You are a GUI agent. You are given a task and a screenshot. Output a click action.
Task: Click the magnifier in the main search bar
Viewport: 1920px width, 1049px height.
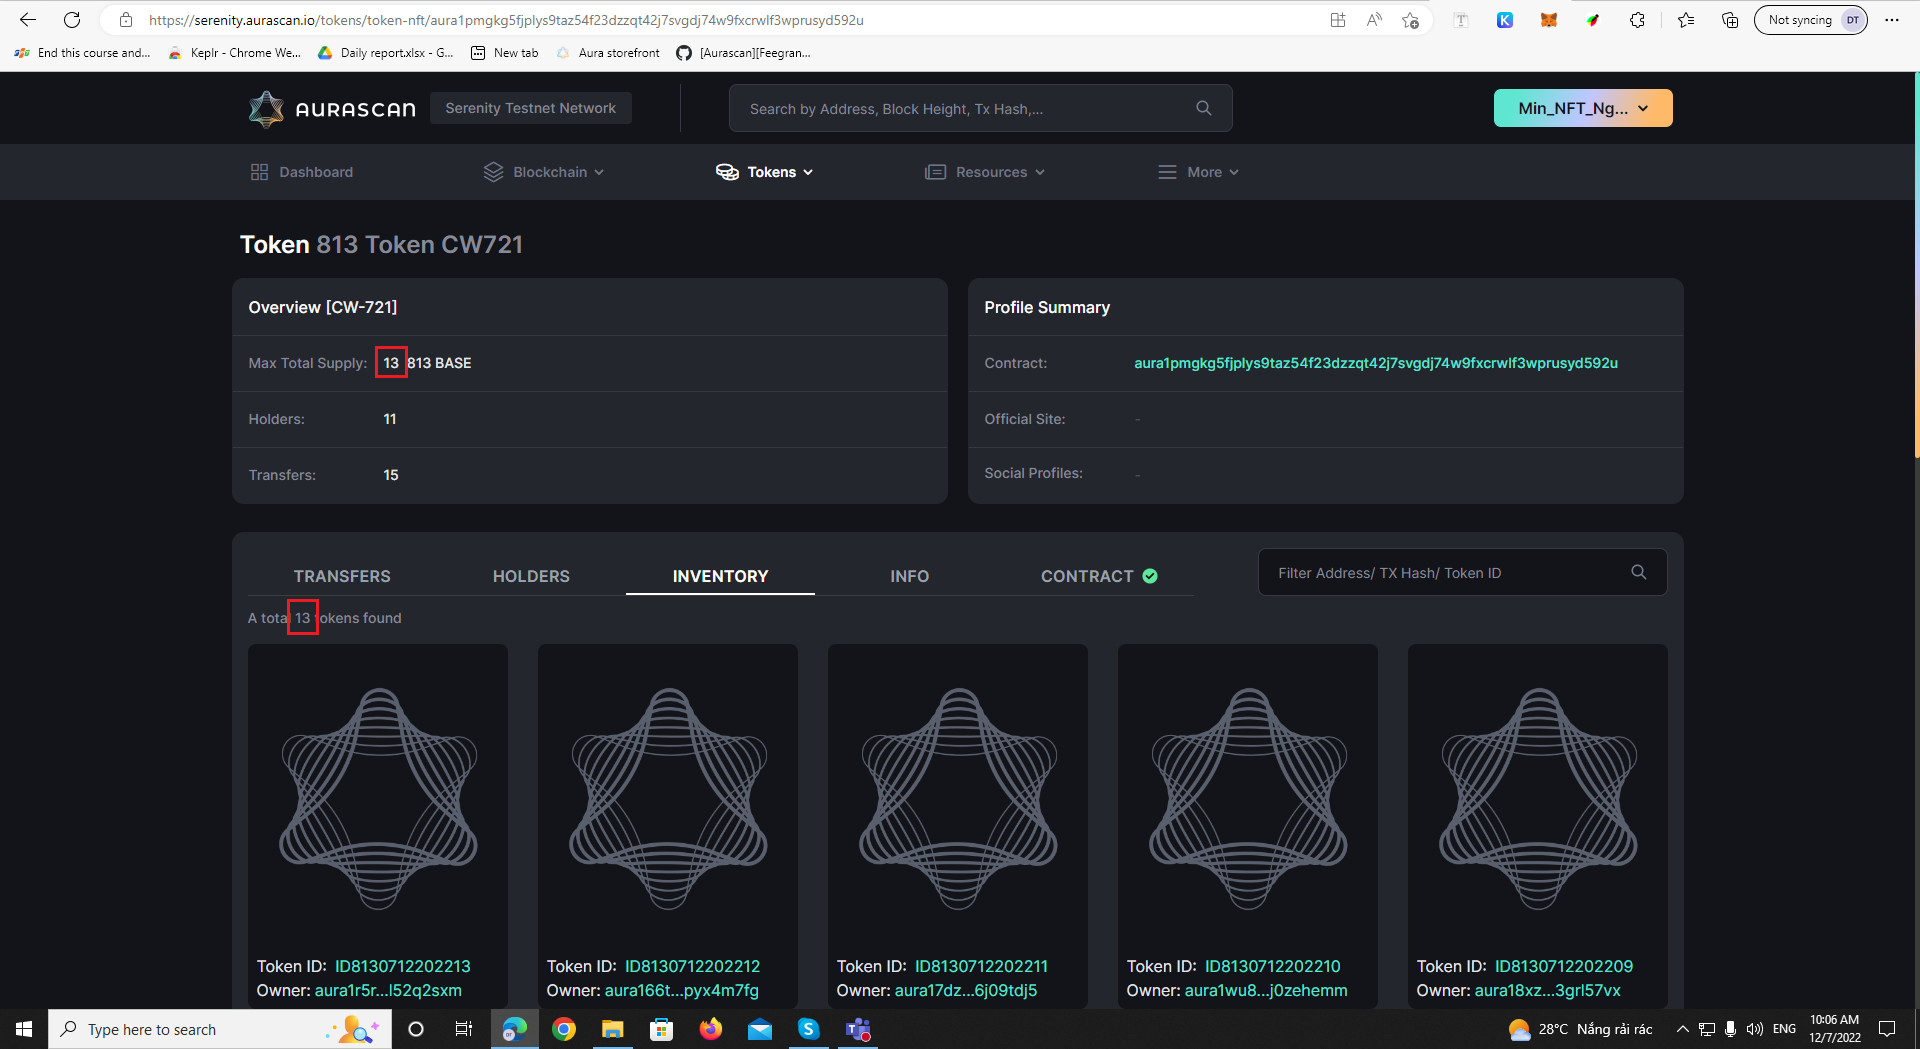[x=1203, y=107]
